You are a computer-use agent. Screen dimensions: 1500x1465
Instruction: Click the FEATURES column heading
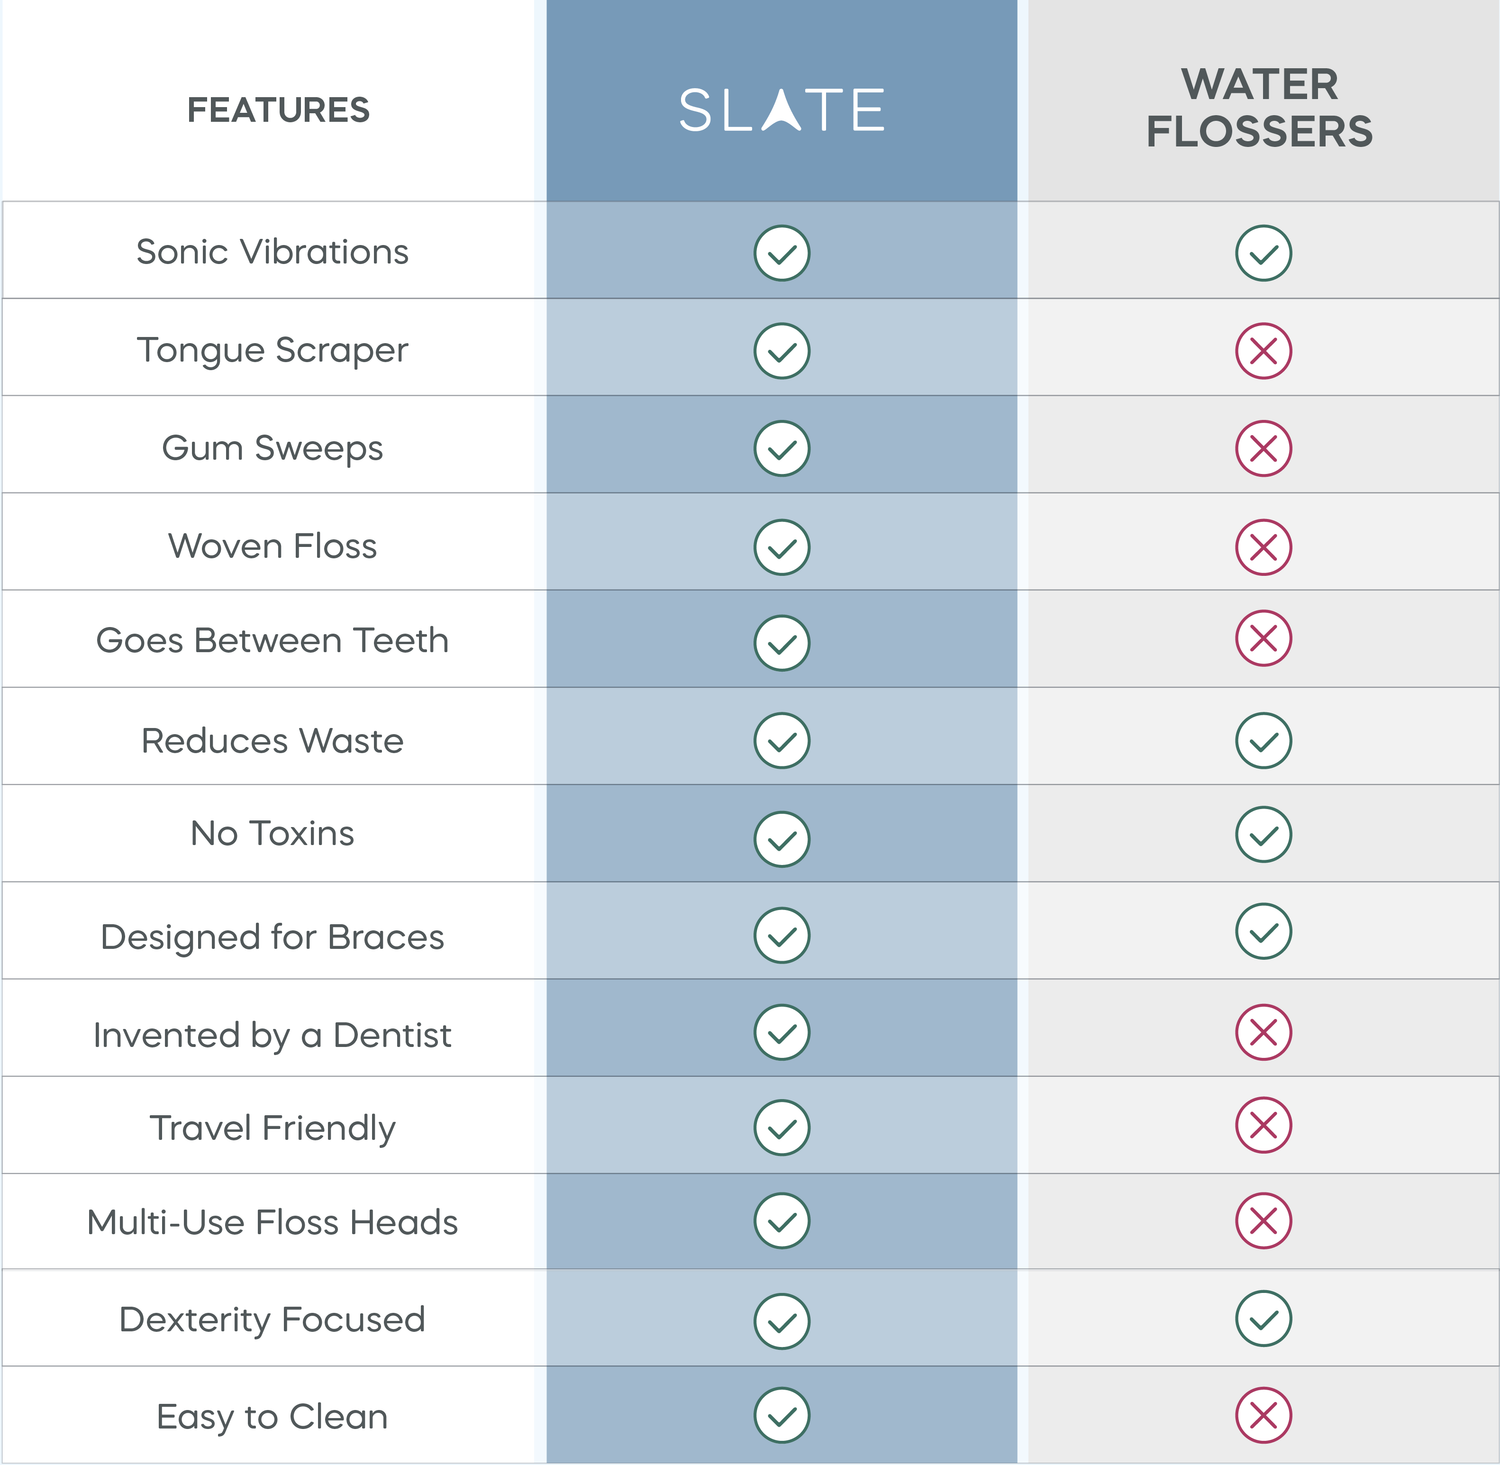278,110
